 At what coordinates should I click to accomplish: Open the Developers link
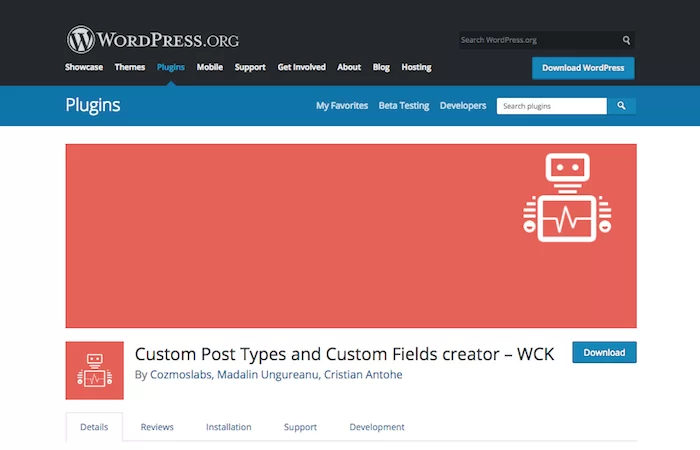point(463,106)
